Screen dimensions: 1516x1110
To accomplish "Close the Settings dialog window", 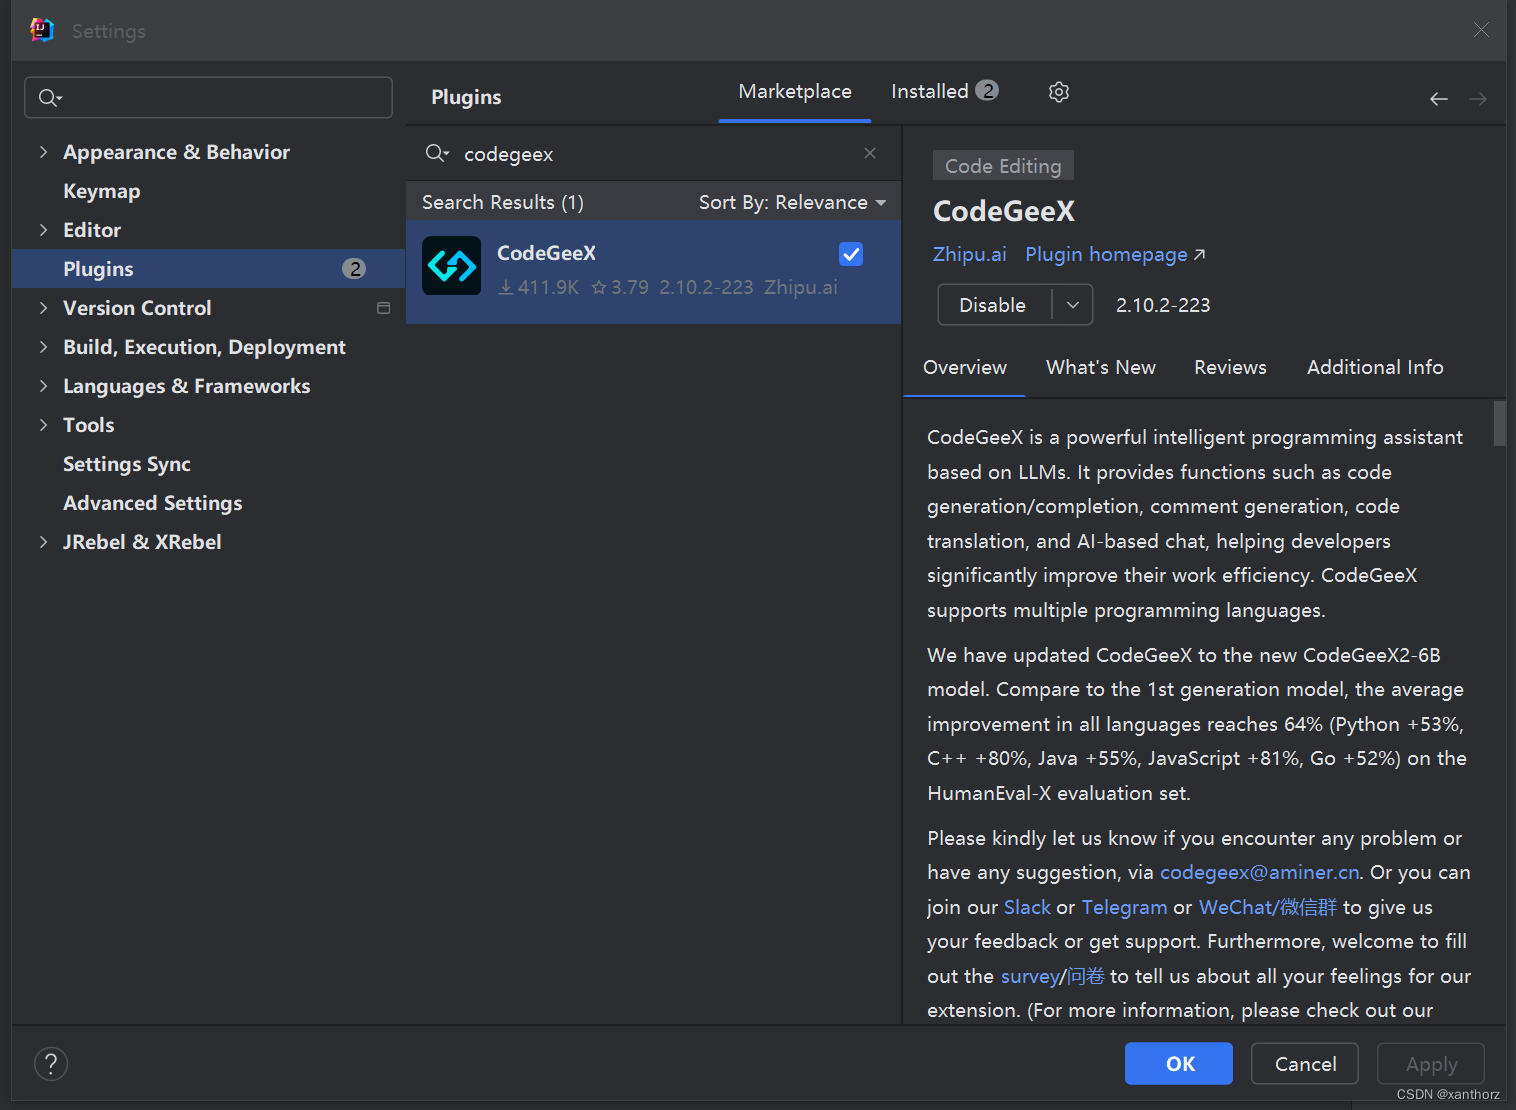I will [x=1481, y=30].
